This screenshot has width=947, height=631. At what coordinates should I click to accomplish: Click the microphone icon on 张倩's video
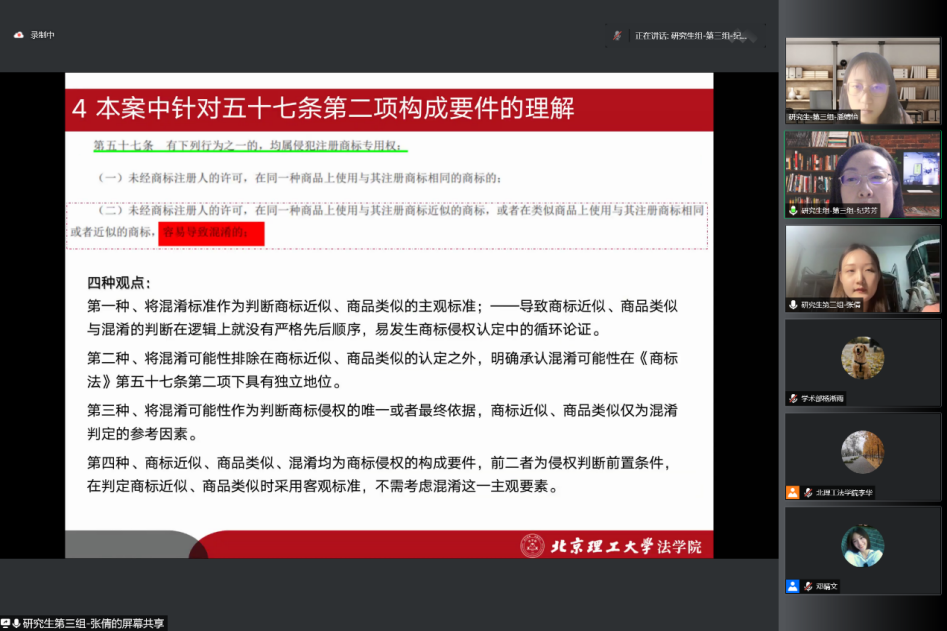(793, 305)
